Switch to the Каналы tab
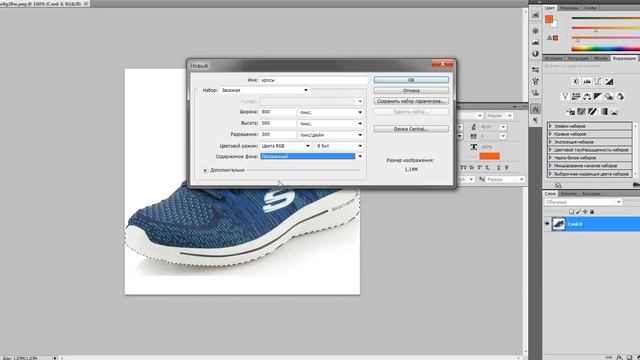The height and width of the screenshot is (360, 640). pyautogui.click(x=568, y=193)
